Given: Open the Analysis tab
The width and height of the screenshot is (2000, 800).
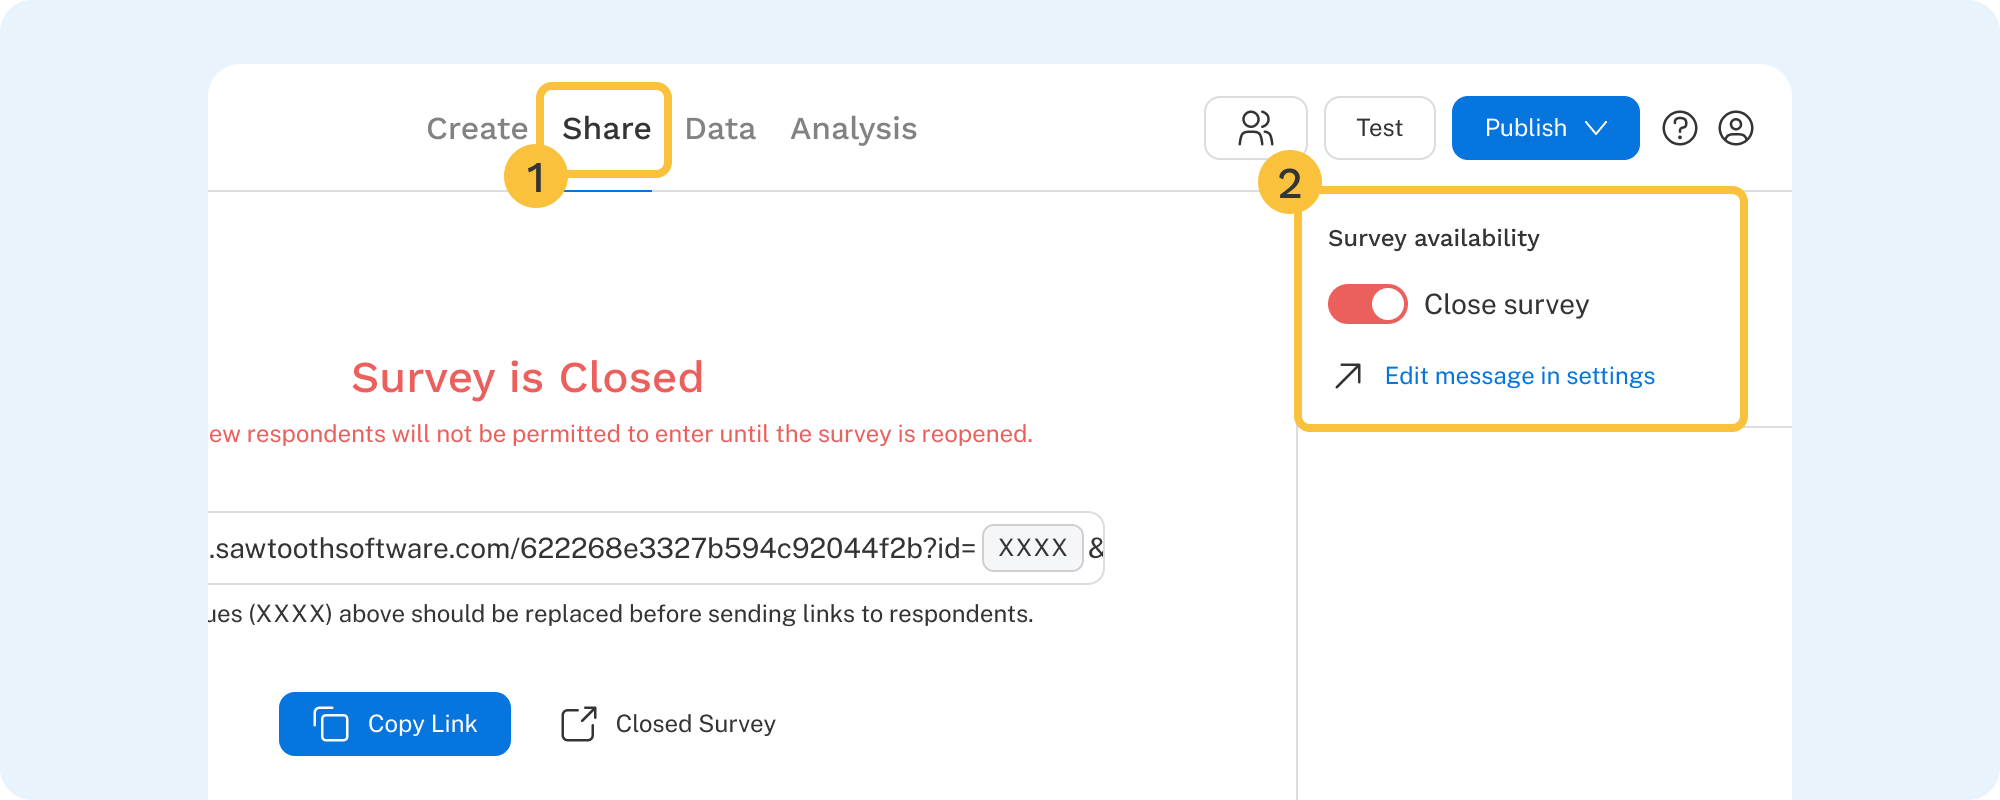Looking at the screenshot, I should 853,129.
